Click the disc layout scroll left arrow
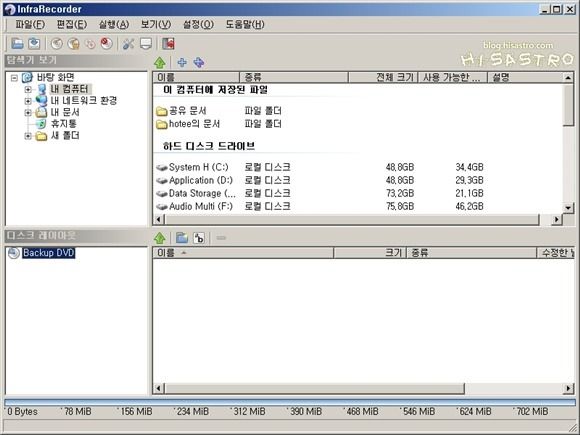This screenshot has width=580, height=435. tap(159, 388)
